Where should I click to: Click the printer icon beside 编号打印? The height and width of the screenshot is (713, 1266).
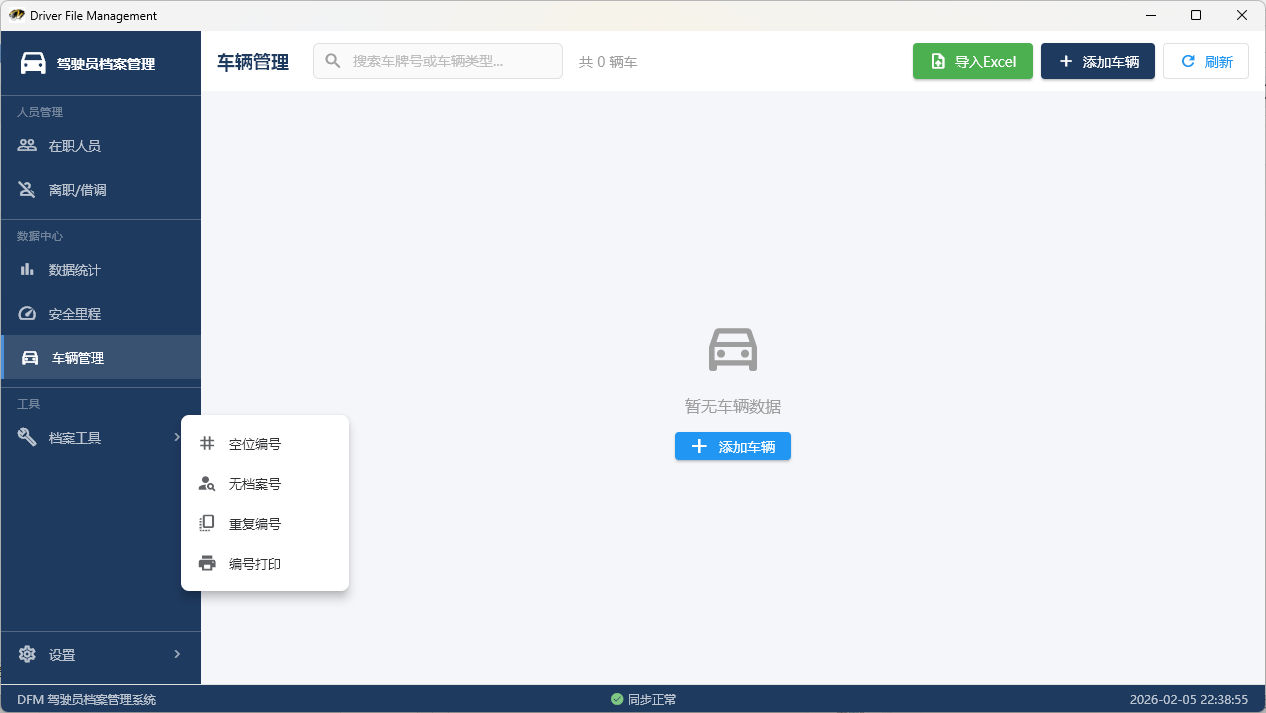207,564
